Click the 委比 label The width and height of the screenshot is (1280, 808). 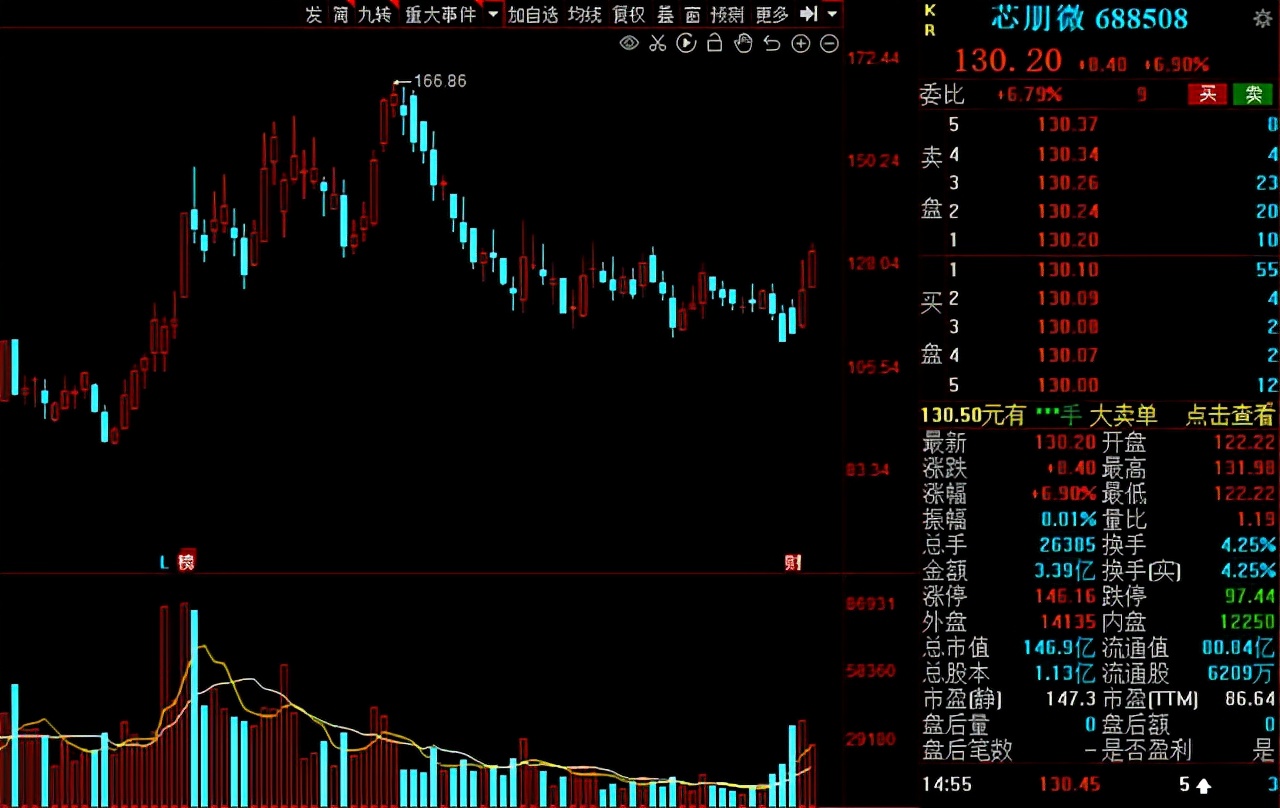(942, 95)
